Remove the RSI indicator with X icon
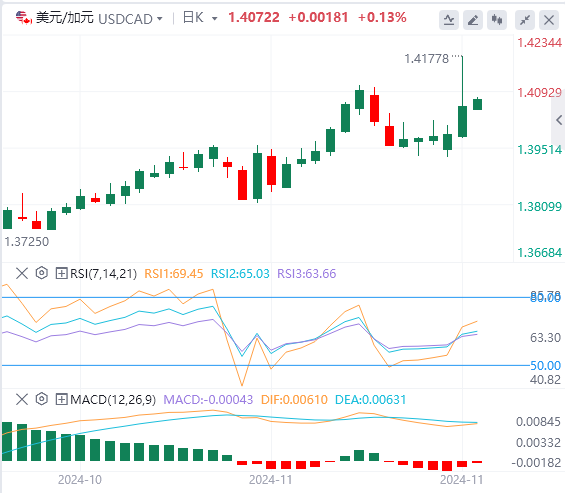Viewport: 565px width, 493px height. (22, 274)
